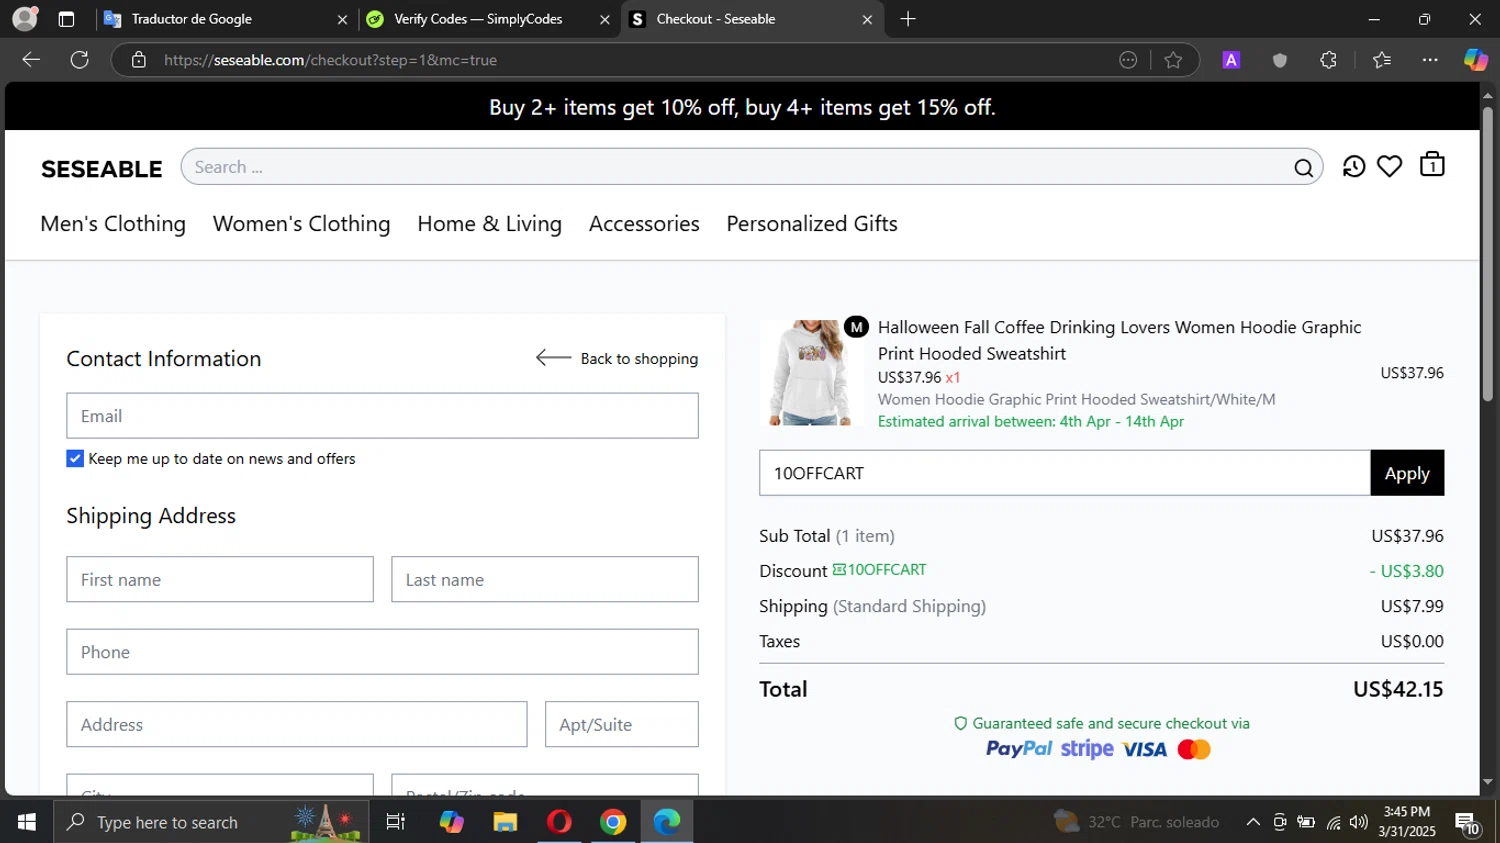Click the coupon code input field
1500x843 pixels.
[1065, 473]
